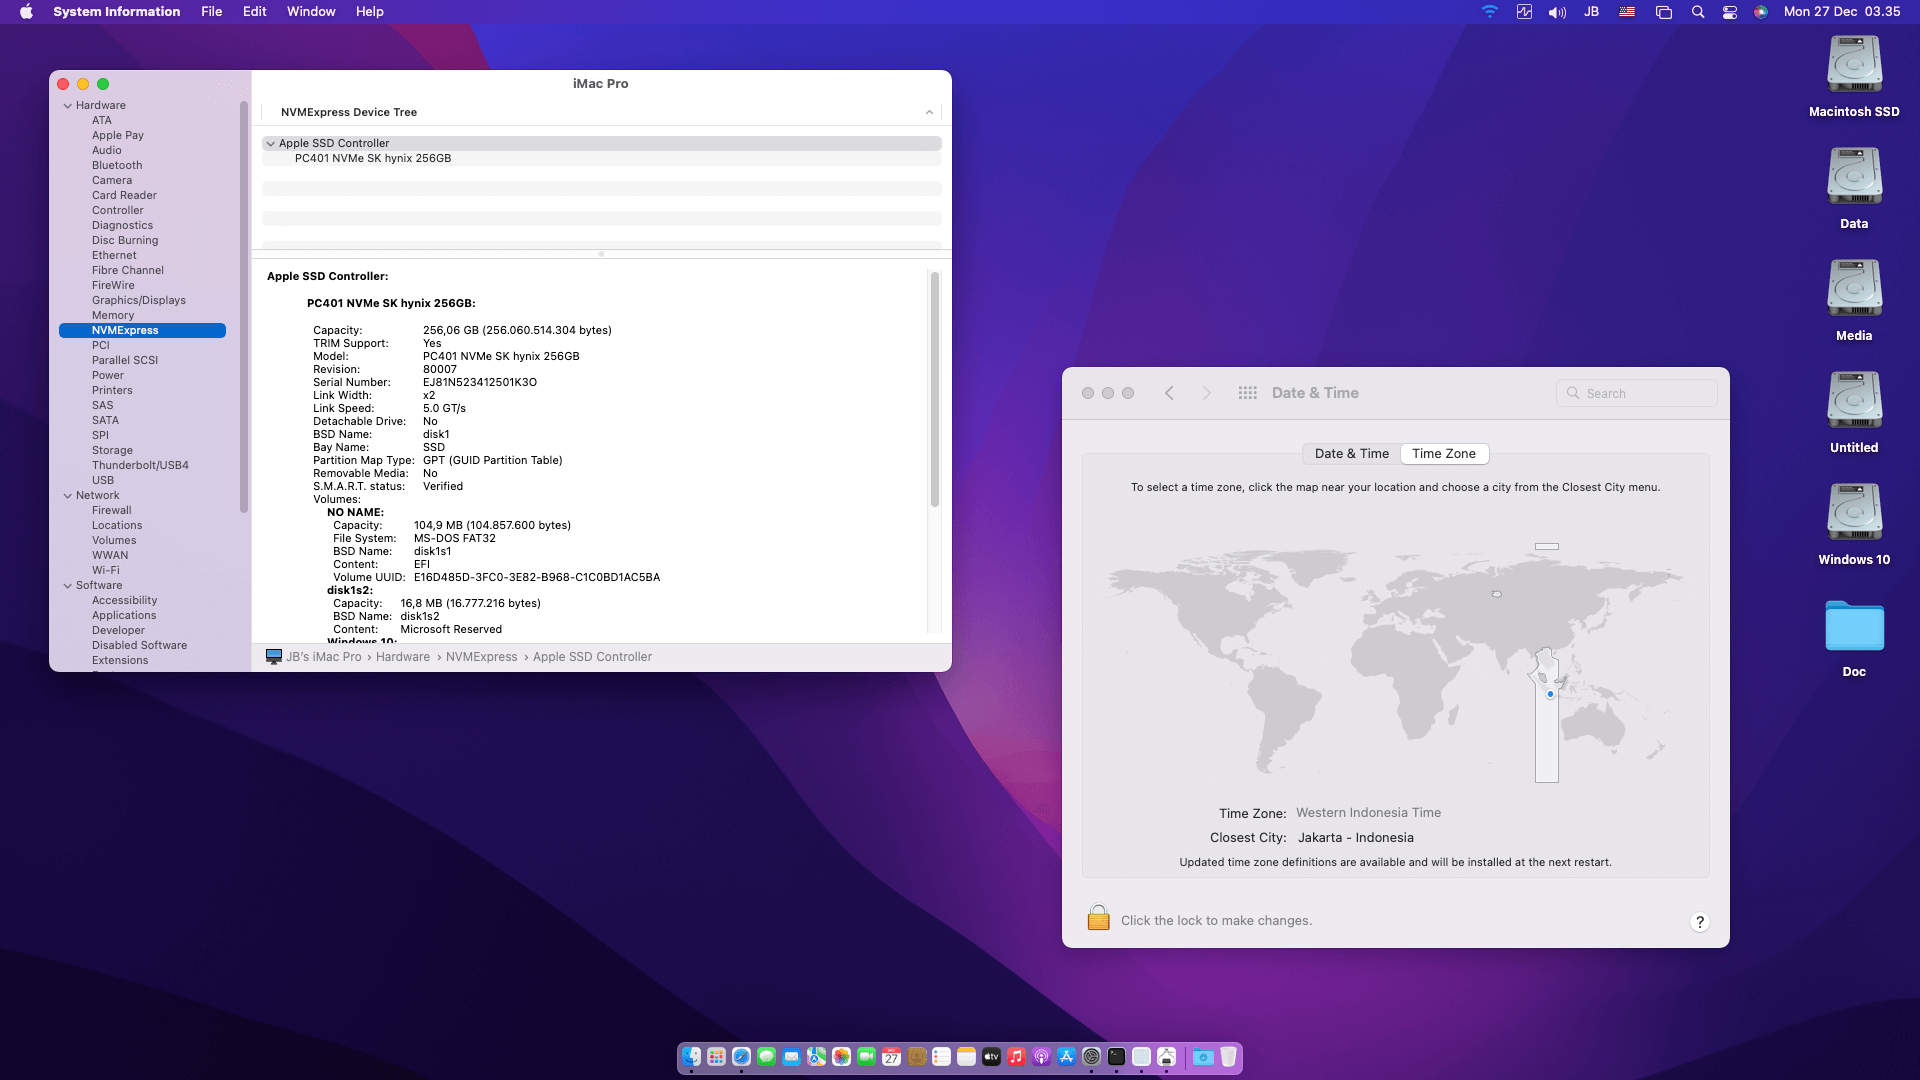Open Terminal from the Dock
The height and width of the screenshot is (1080, 1920).
pos(1116,1057)
